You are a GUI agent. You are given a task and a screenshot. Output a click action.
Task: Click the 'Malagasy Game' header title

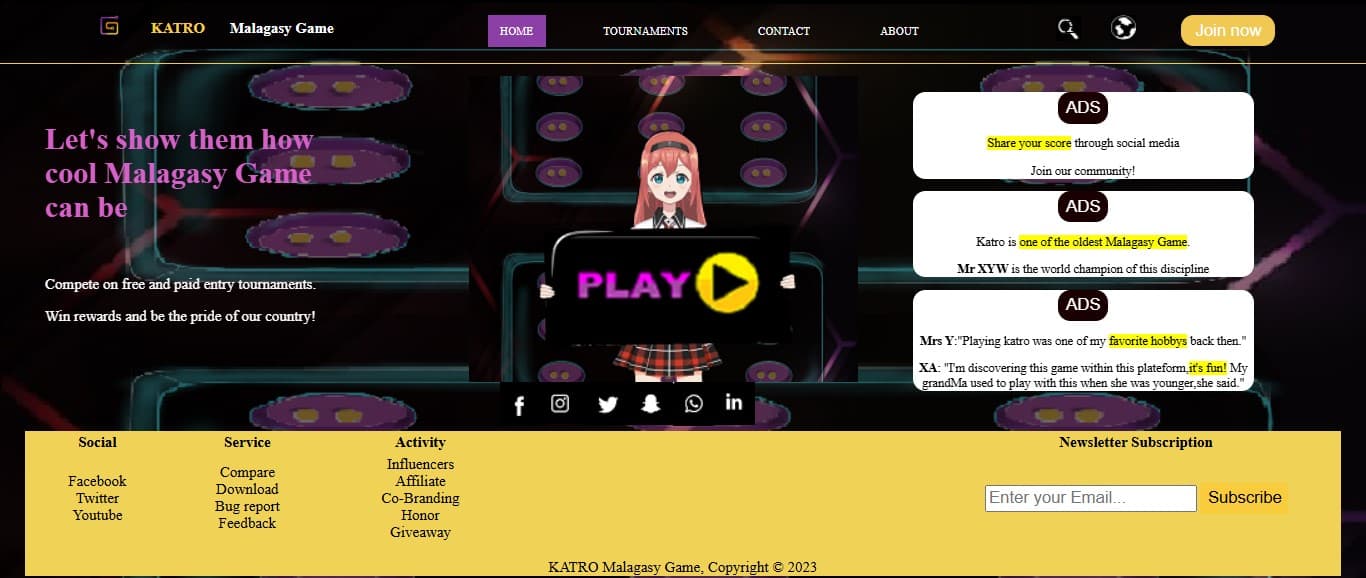coord(282,28)
